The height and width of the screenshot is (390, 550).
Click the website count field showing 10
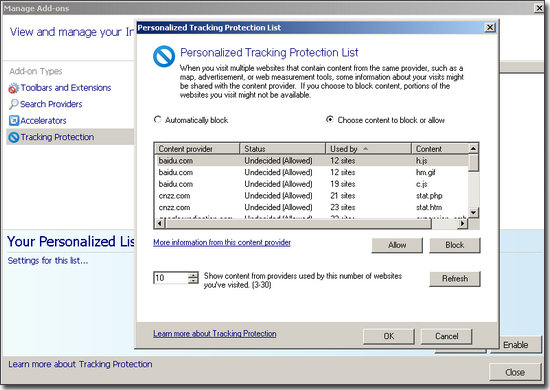click(x=171, y=278)
